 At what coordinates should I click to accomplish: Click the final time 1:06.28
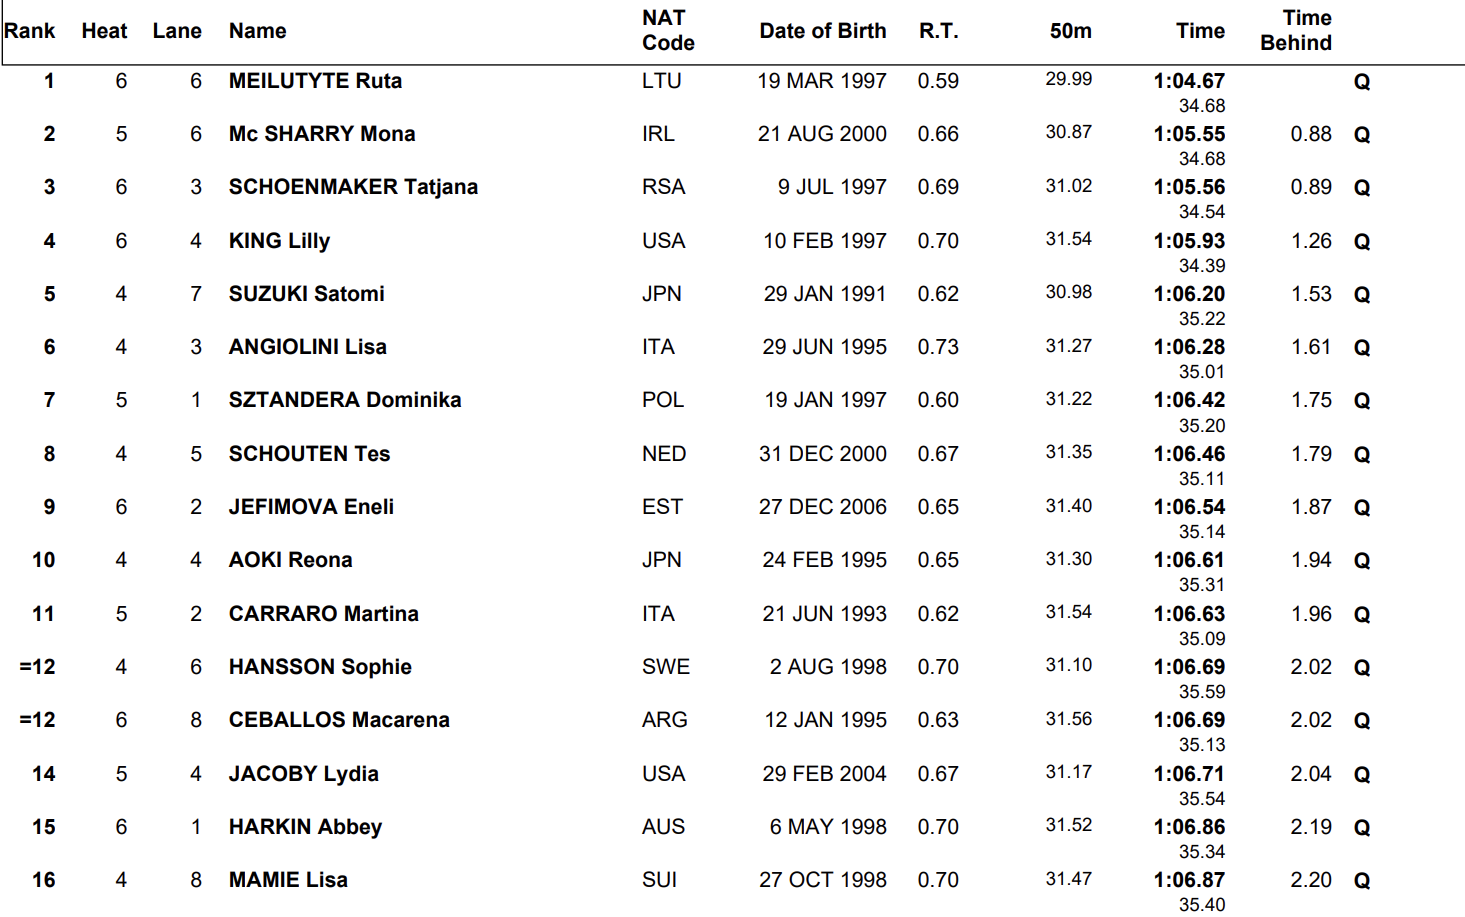coord(1189,347)
